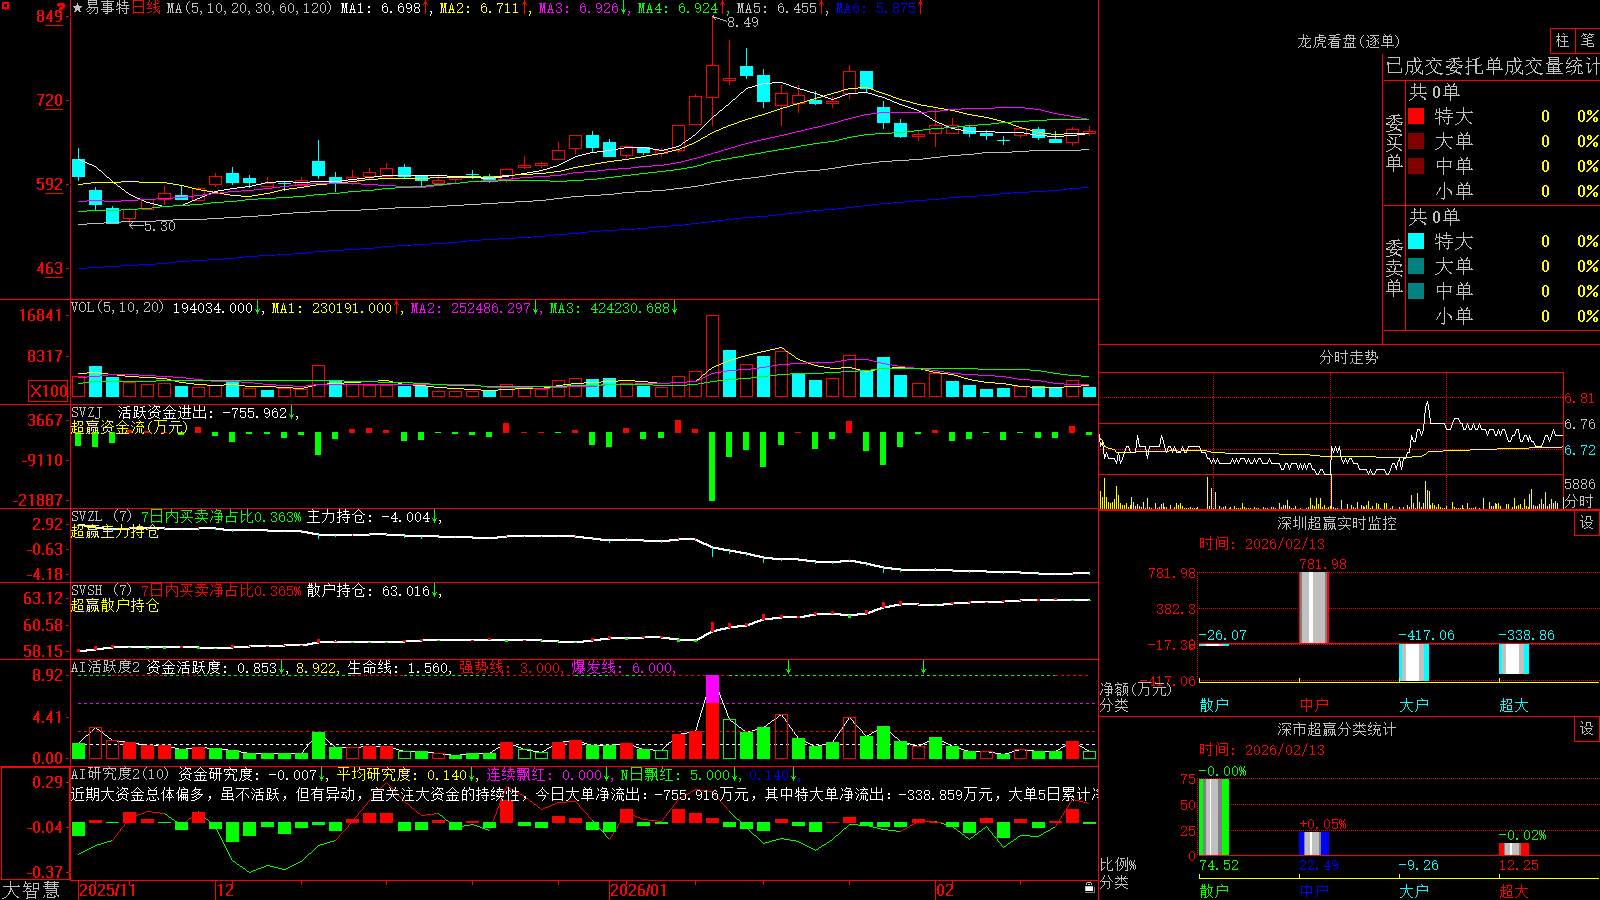Click the MA3: 6.926 value

pyautogui.click(x=583, y=8)
